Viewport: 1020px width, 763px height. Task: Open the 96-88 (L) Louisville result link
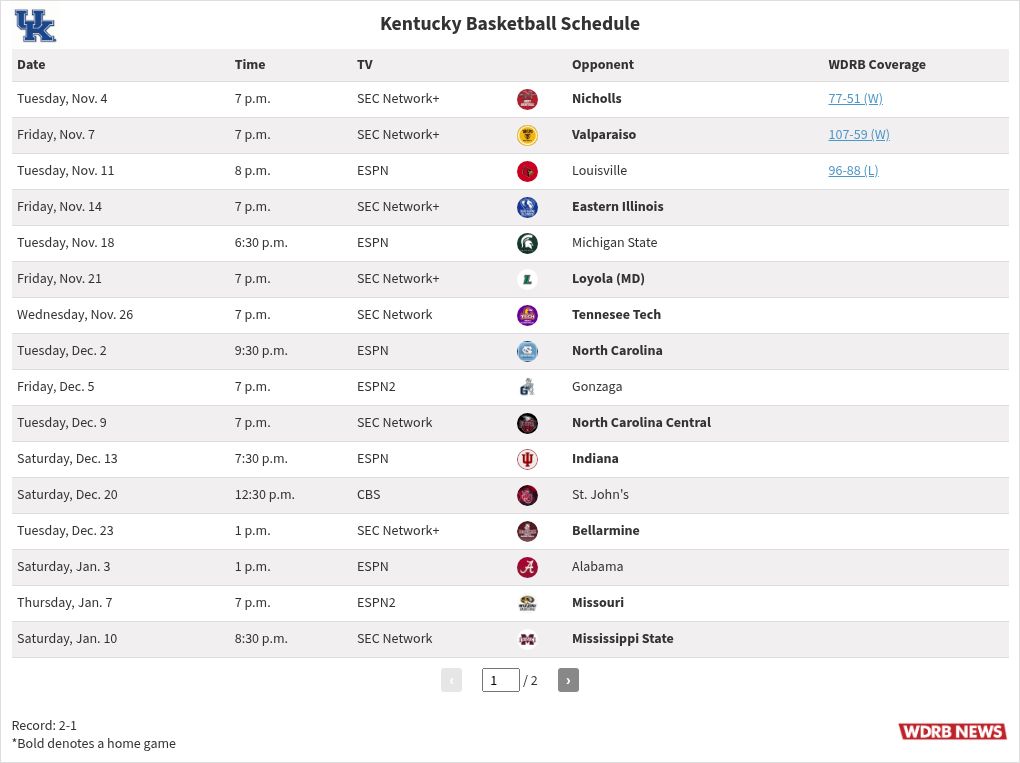pyautogui.click(x=853, y=171)
